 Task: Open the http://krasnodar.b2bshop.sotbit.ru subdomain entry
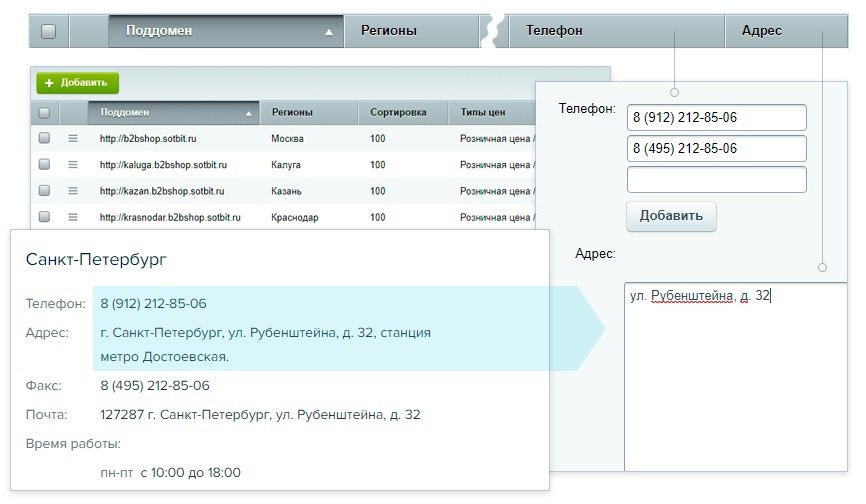(x=170, y=217)
